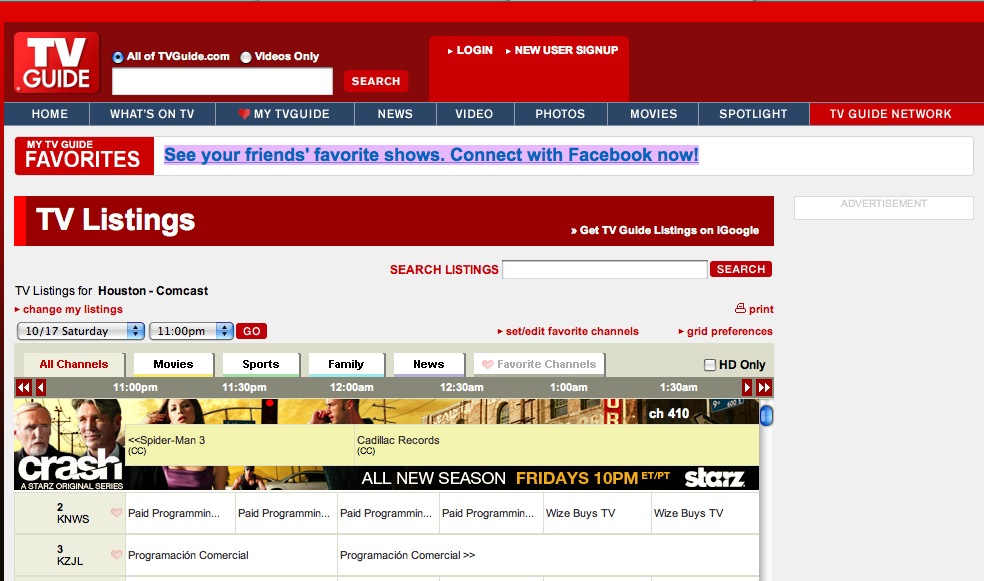The height and width of the screenshot is (581, 984).
Task: Favorite channel 2 KNWS with the heart icon
Action: 116,513
